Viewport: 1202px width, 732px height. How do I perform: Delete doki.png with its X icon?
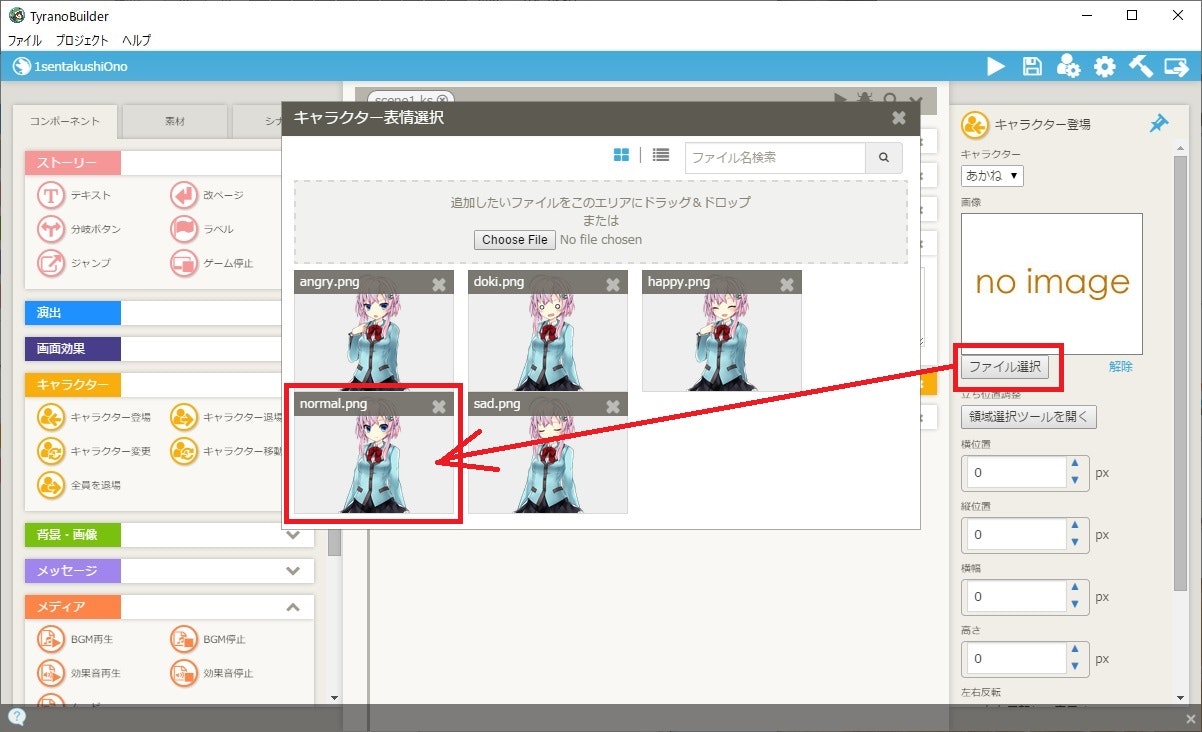pyautogui.click(x=613, y=284)
